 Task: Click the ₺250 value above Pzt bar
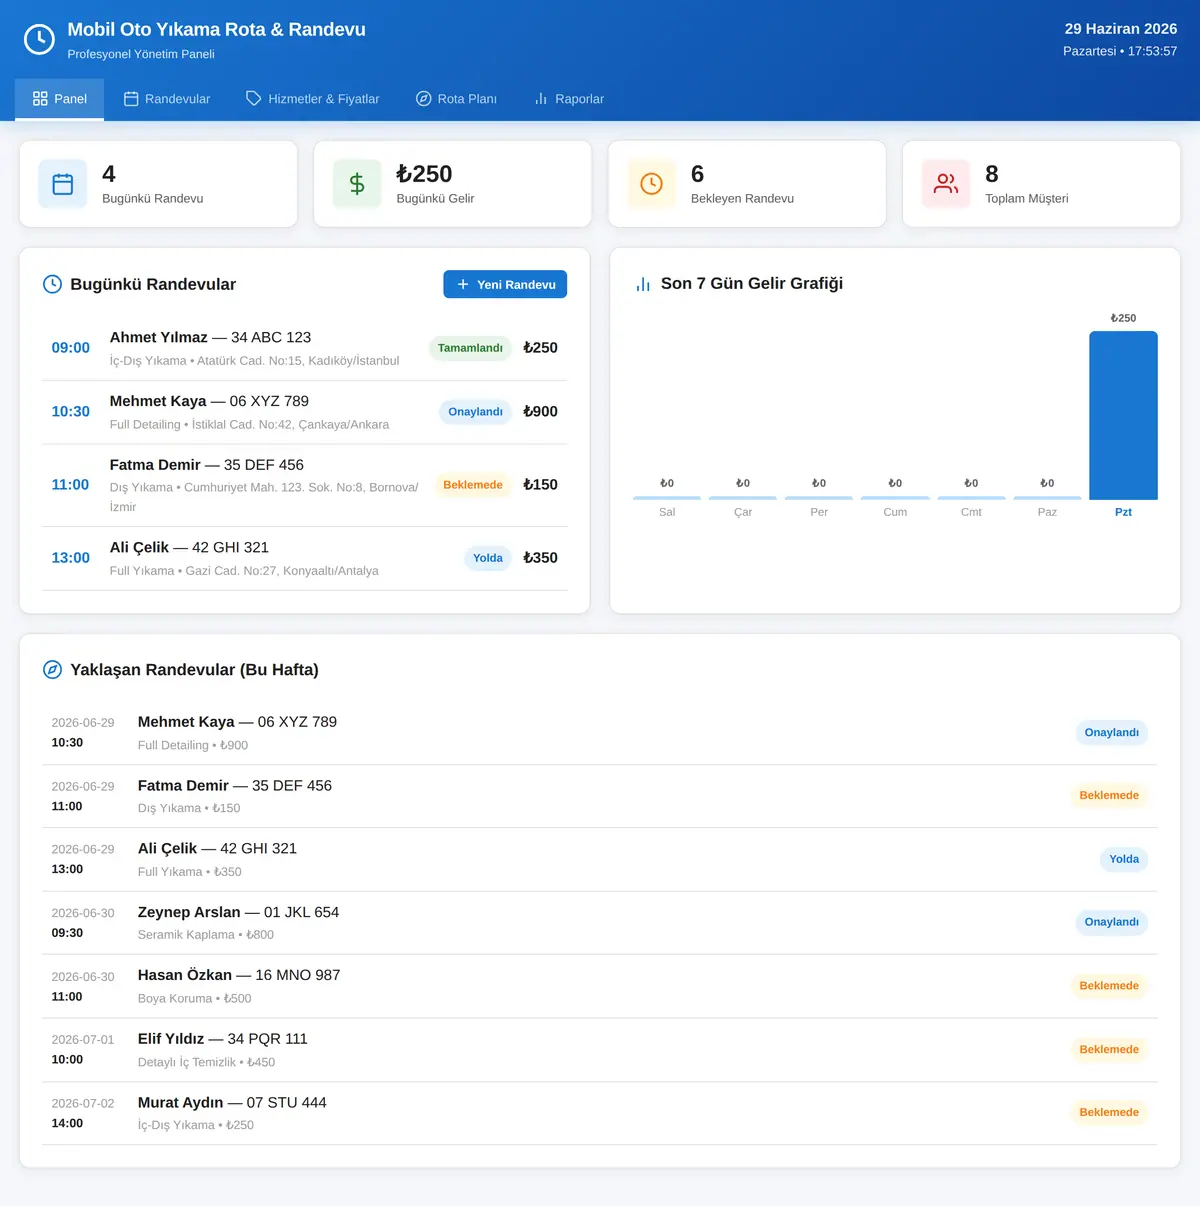point(1123,318)
